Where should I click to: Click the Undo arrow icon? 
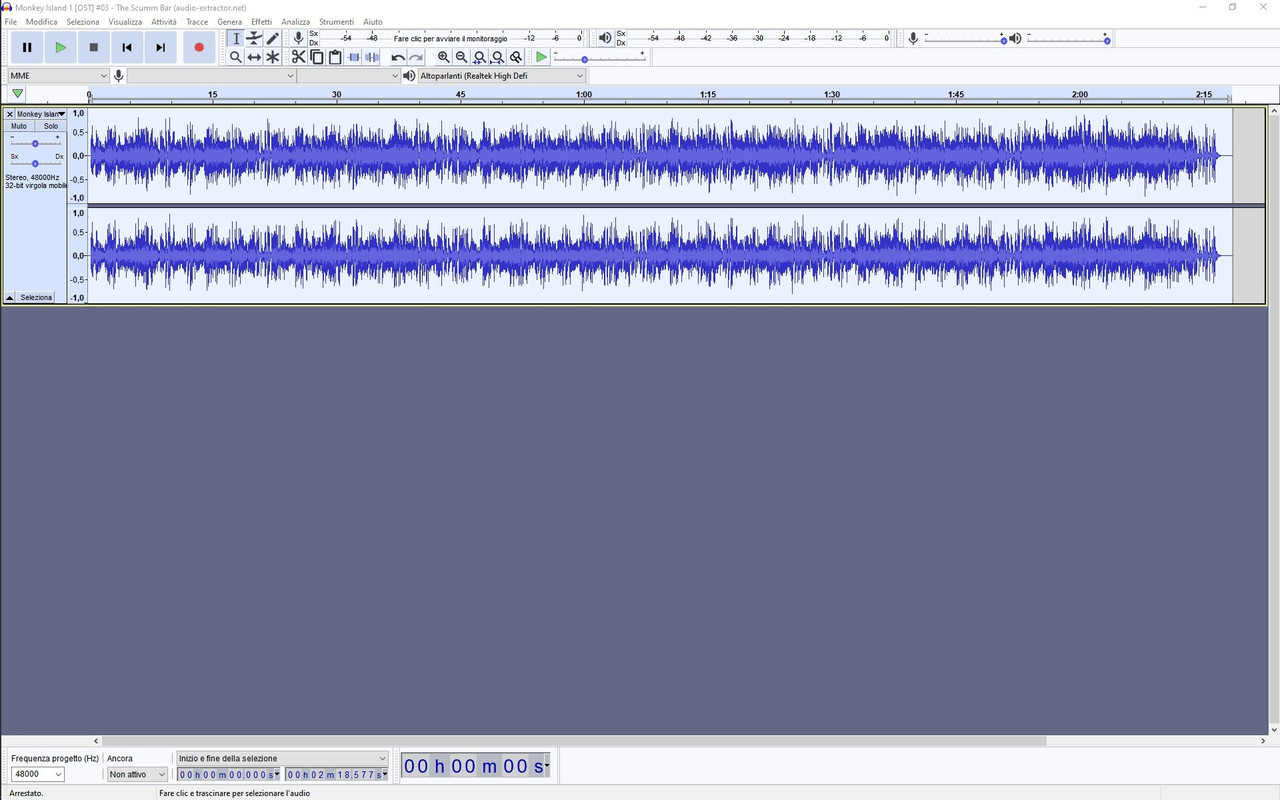click(x=398, y=57)
